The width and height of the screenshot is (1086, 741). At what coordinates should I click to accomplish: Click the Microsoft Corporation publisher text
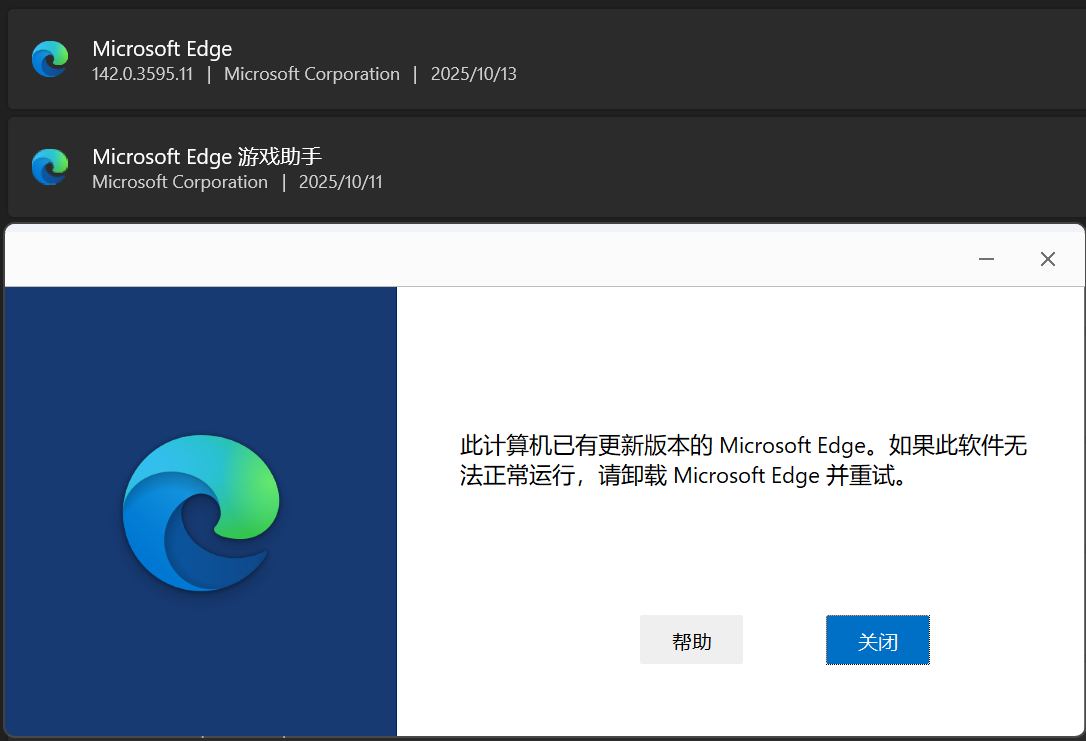tap(311, 74)
